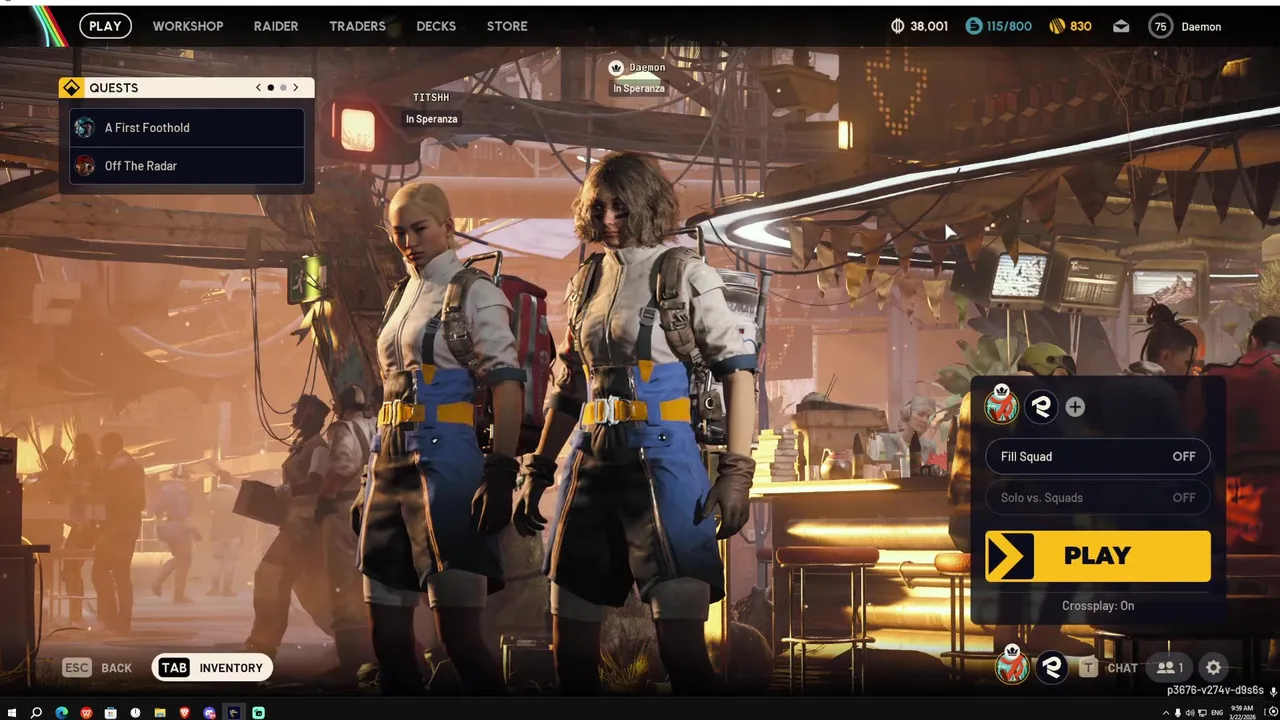Open chat with the T CHAT button
This screenshot has height=720, width=1280.
(1108, 668)
